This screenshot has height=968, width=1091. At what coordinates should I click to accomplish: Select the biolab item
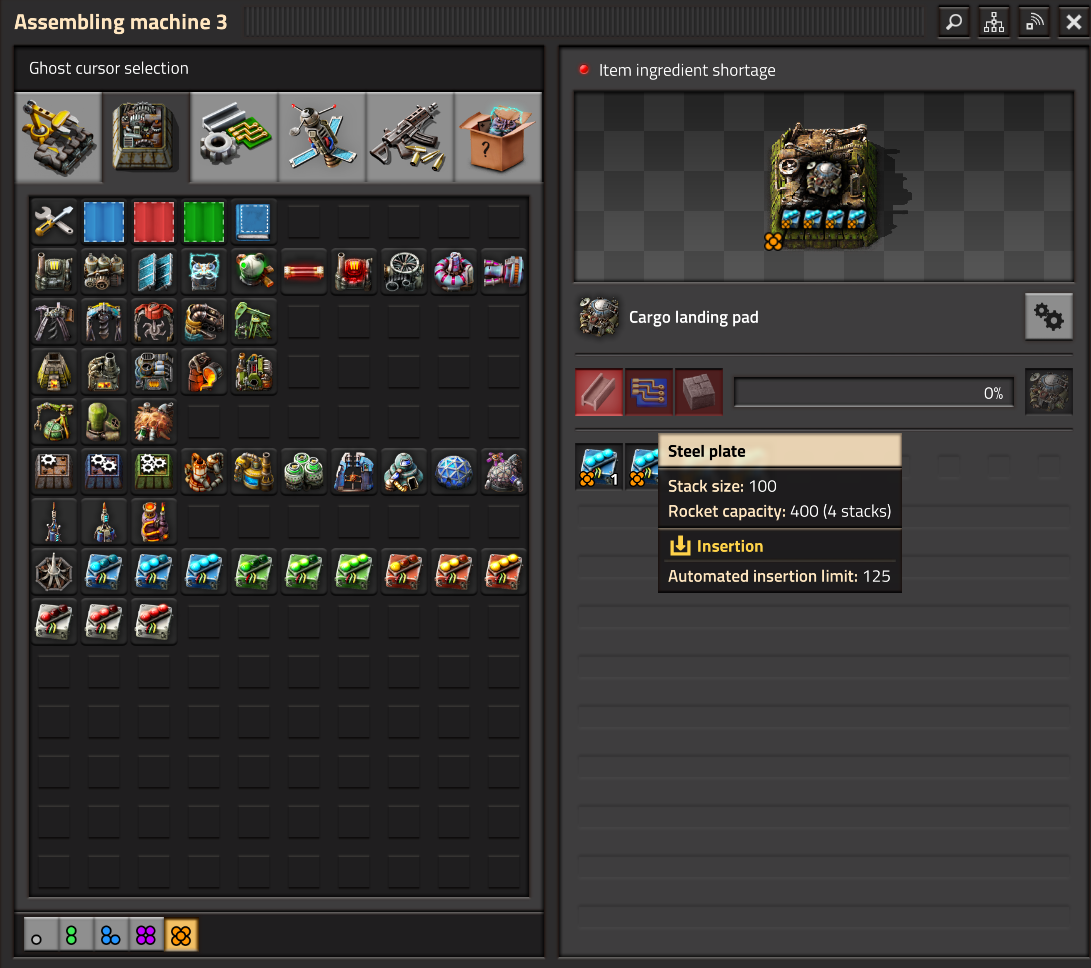pos(504,472)
